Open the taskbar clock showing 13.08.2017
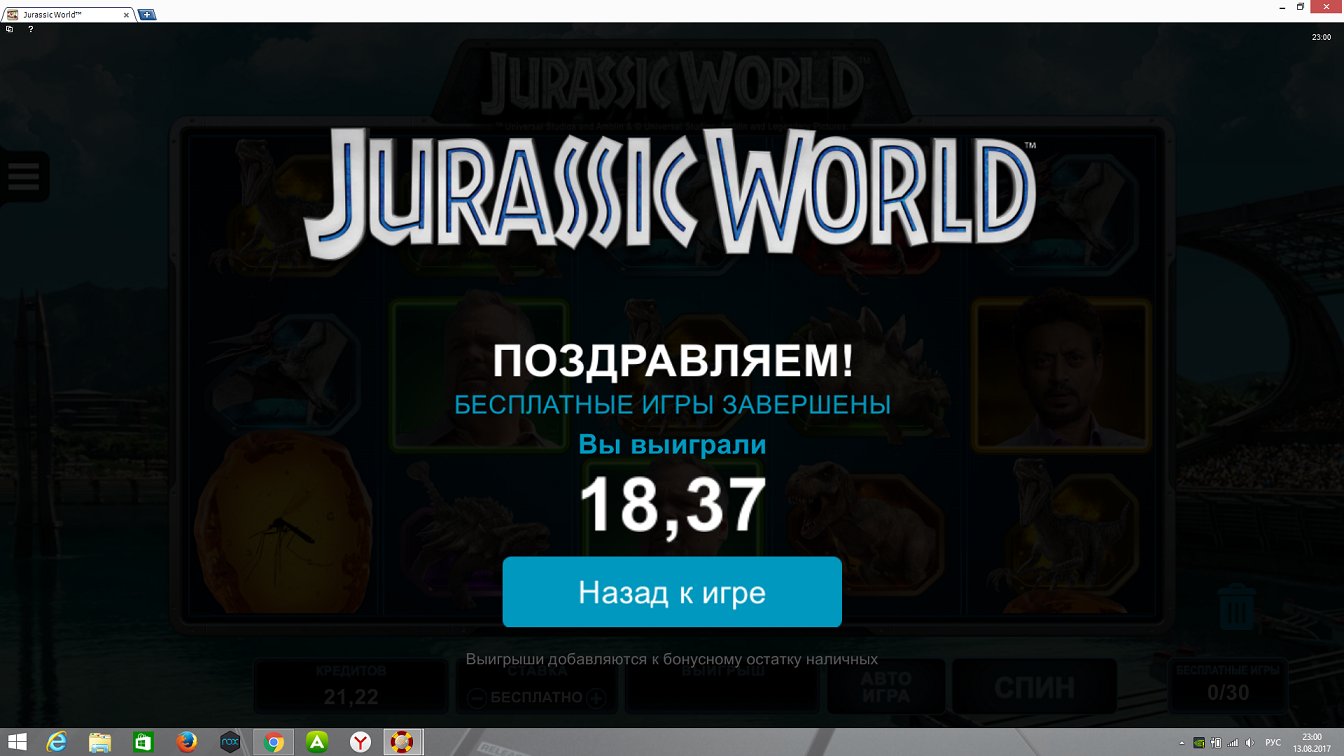1344x756 pixels. (x=1312, y=742)
